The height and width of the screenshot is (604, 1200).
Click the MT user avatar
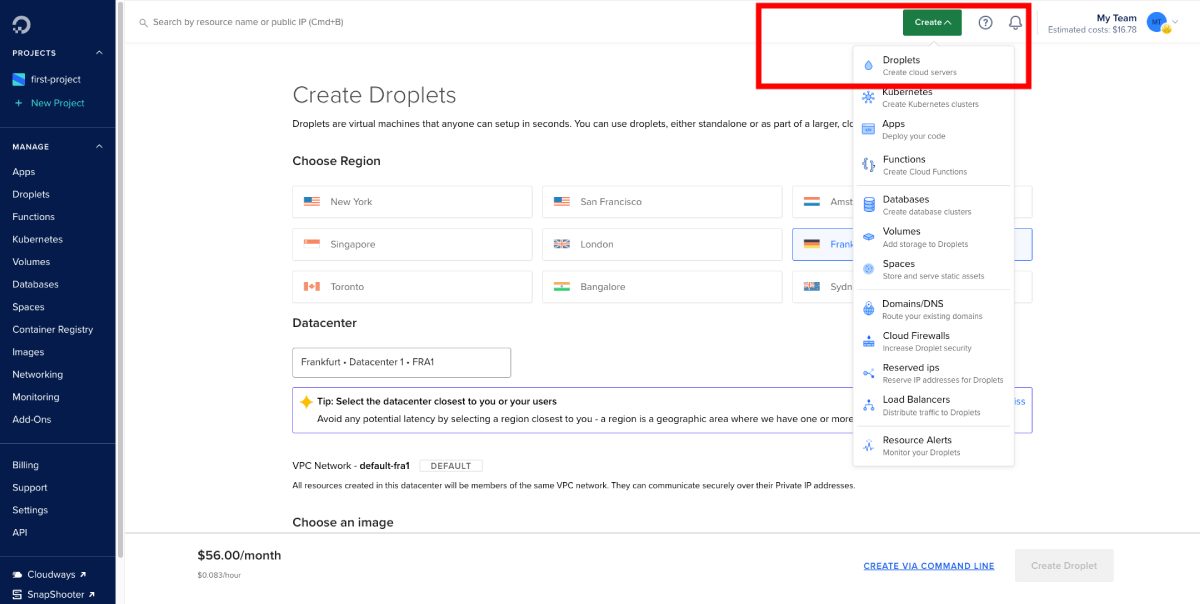(1157, 21)
